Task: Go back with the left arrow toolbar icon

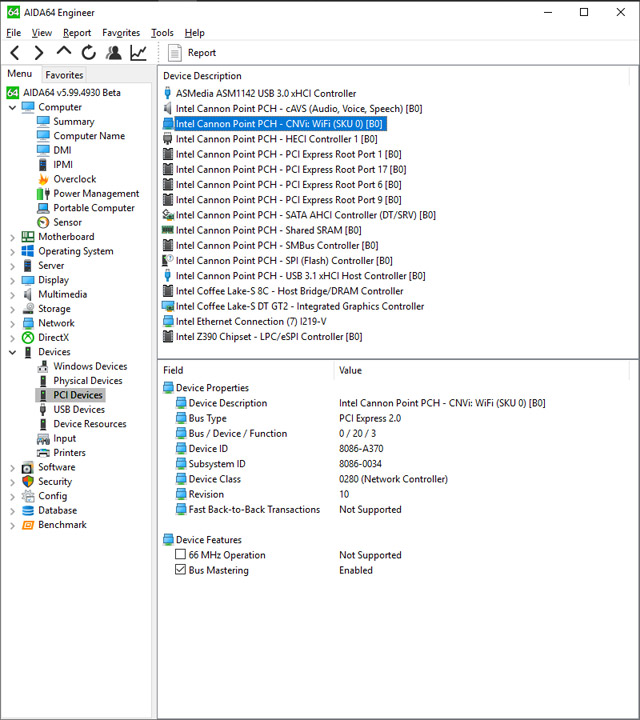Action: tap(15, 53)
